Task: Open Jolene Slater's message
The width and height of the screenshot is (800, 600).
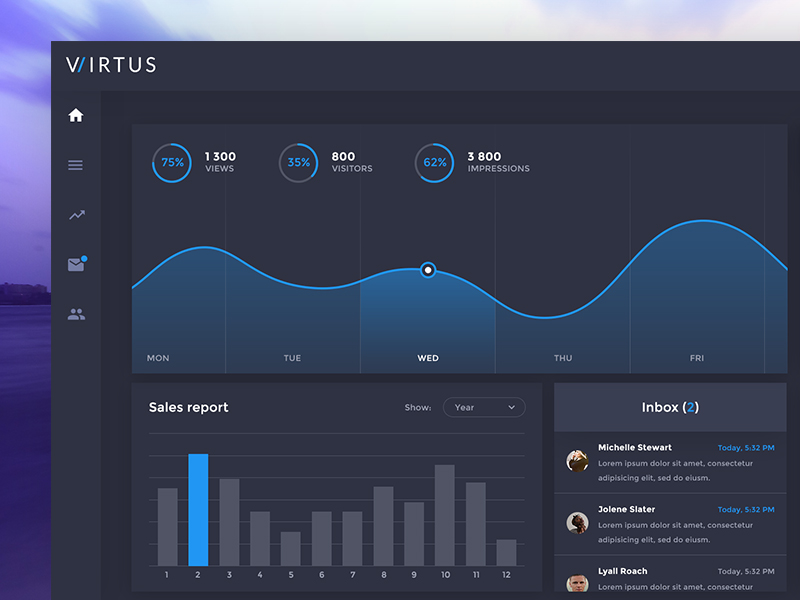Action: point(670,524)
